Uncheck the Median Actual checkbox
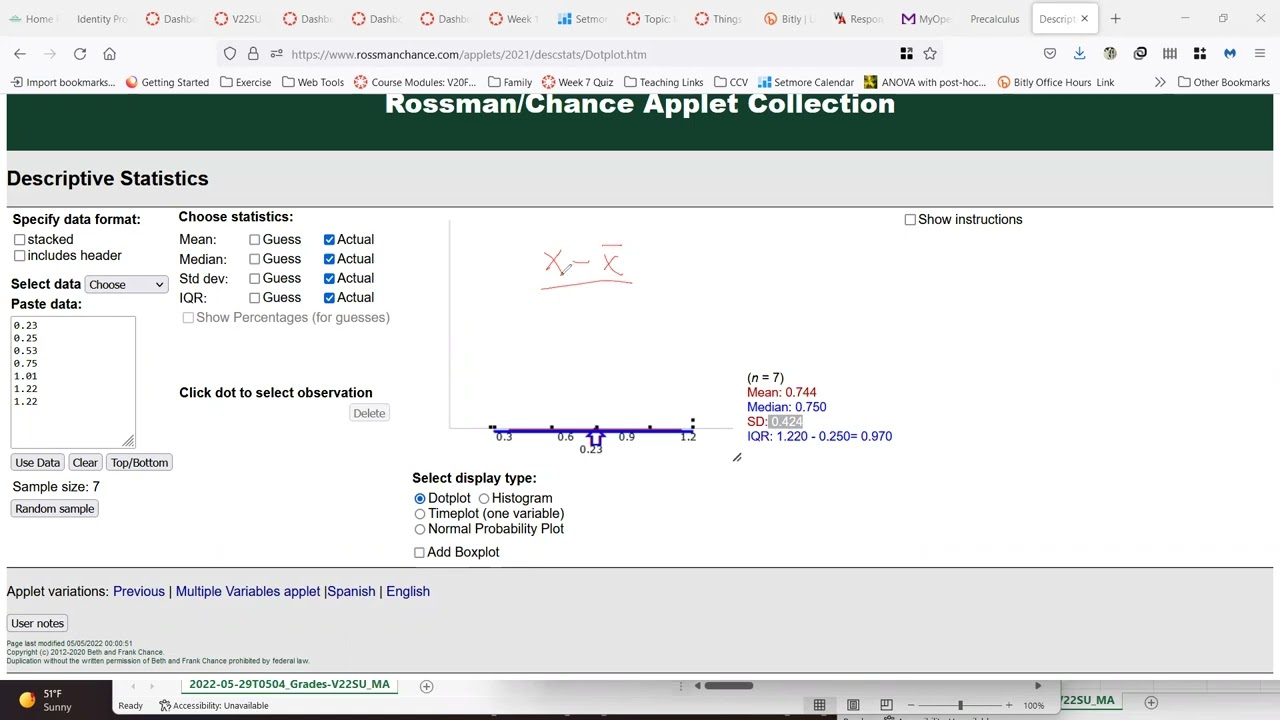The width and height of the screenshot is (1280, 720). click(329, 259)
